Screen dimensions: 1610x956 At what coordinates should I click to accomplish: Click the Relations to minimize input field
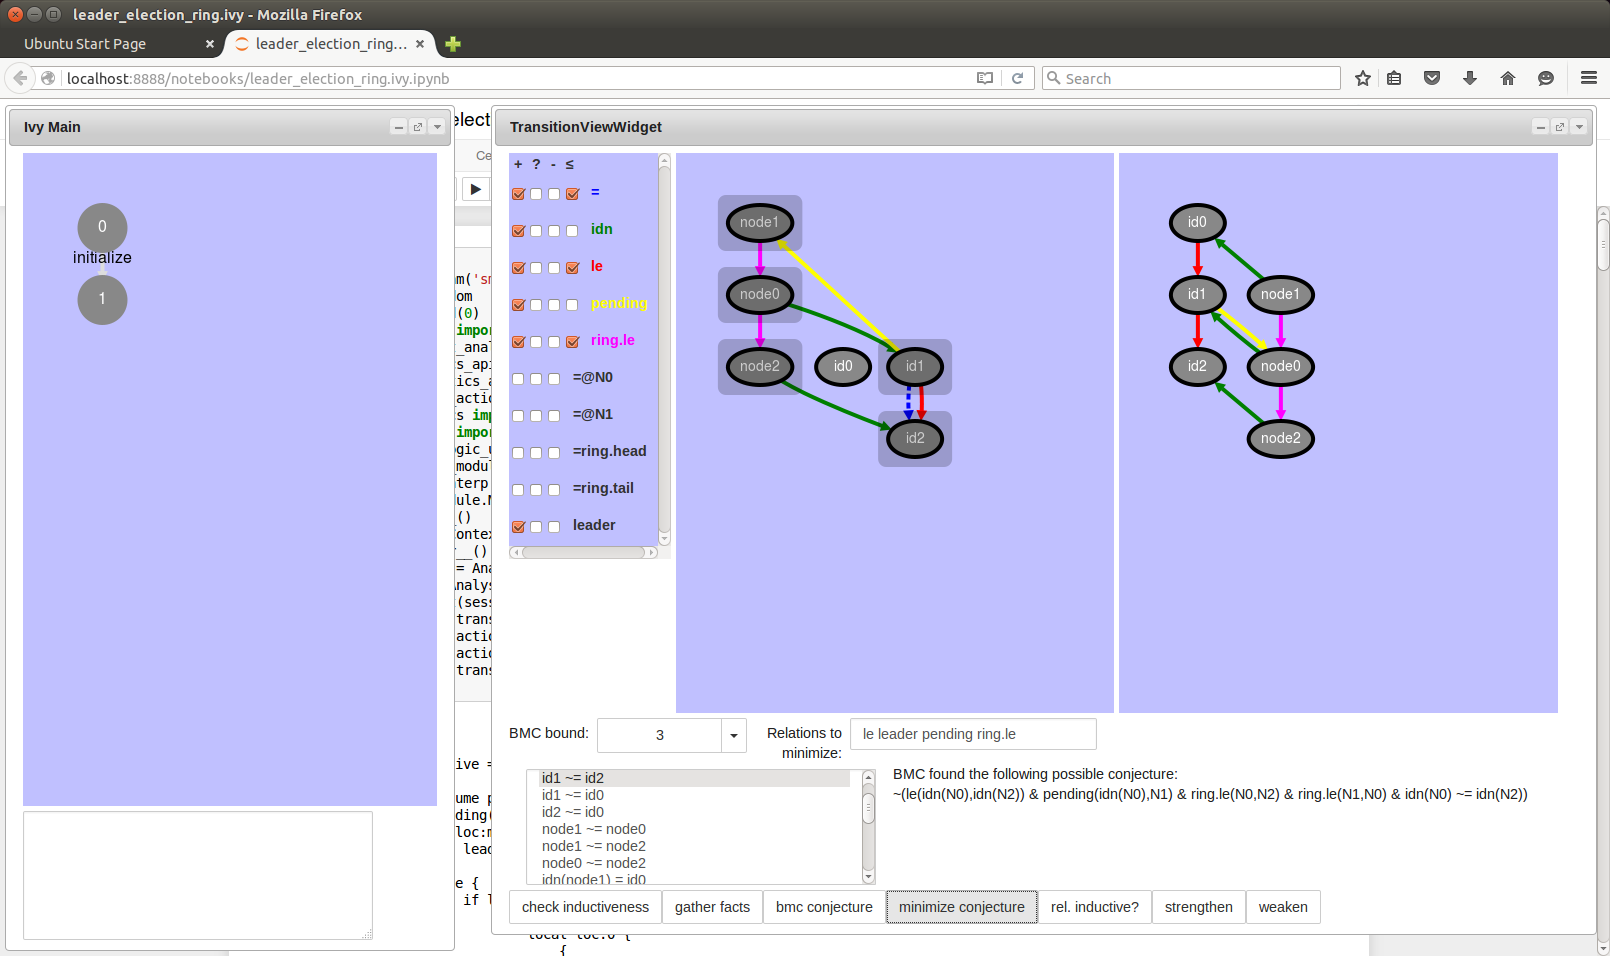[x=972, y=734]
